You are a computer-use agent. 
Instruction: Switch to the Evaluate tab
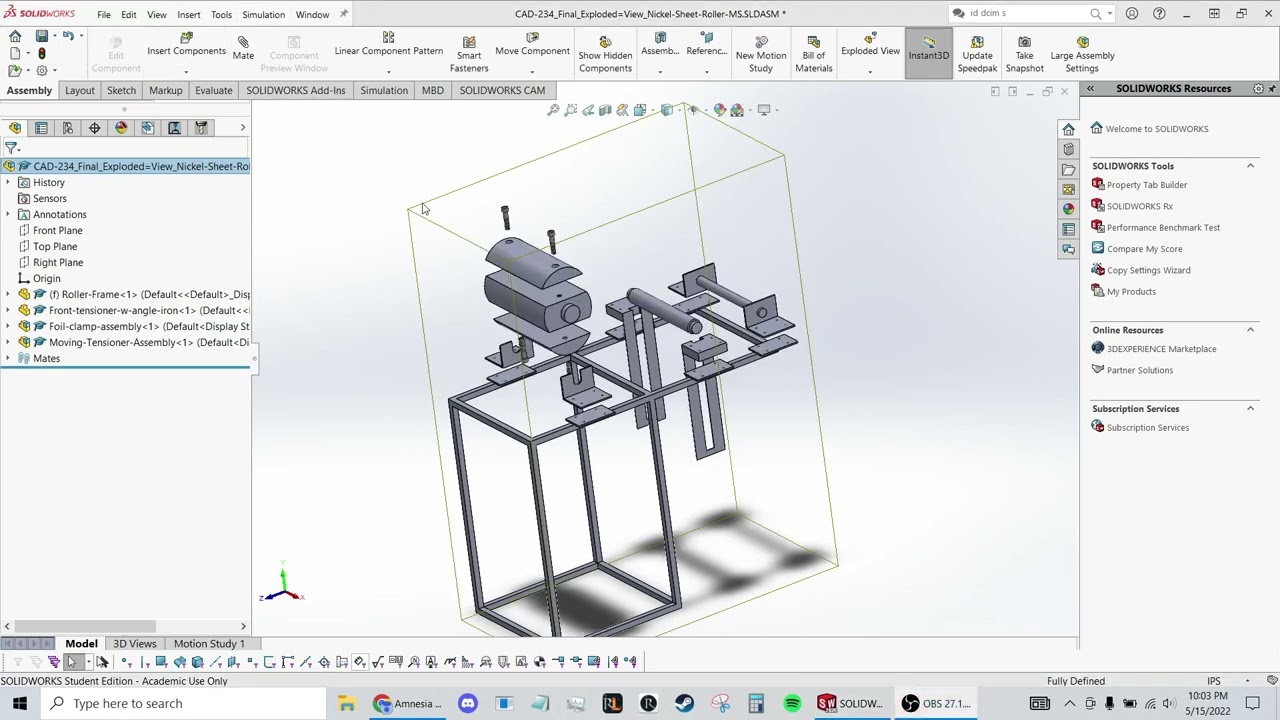coord(214,90)
